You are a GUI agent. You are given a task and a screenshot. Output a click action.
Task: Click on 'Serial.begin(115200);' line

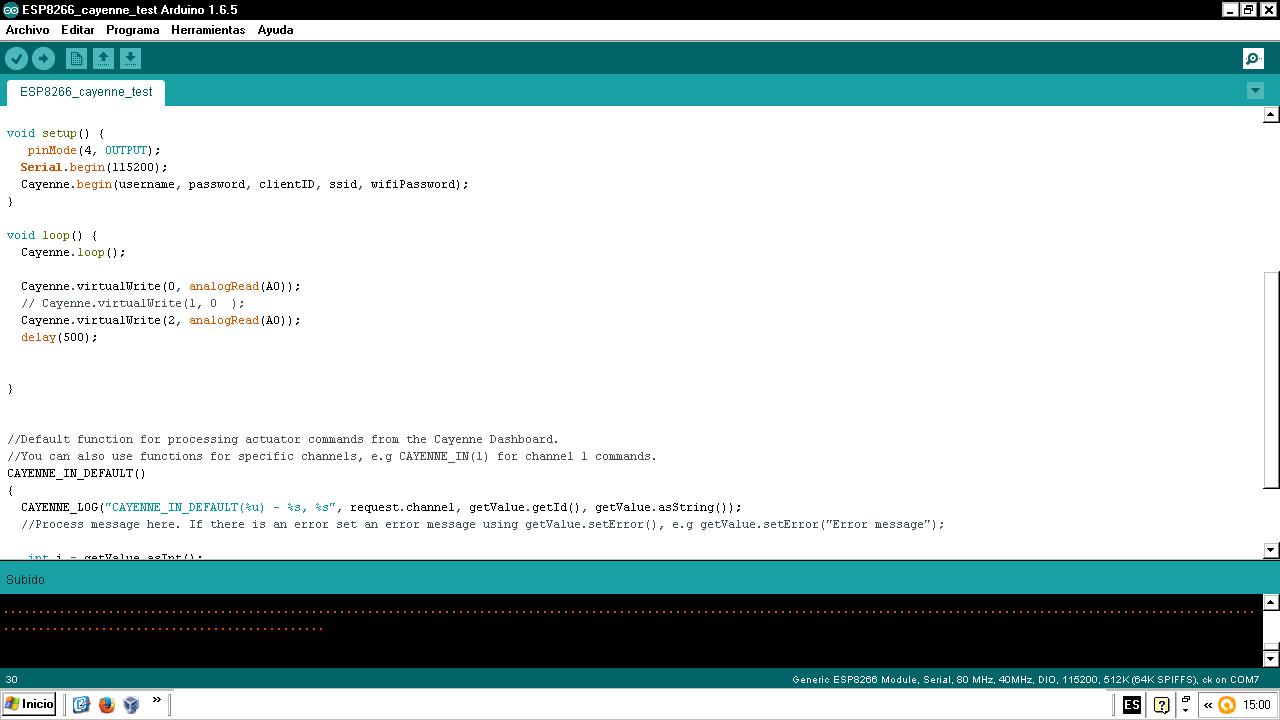point(94,167)
